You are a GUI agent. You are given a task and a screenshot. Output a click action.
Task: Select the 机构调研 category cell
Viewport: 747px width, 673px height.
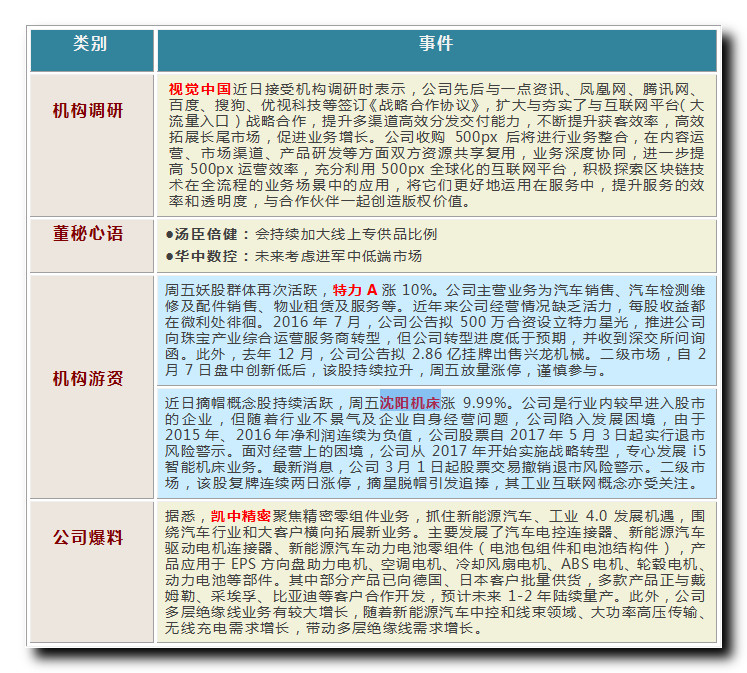tap(91, 145)
